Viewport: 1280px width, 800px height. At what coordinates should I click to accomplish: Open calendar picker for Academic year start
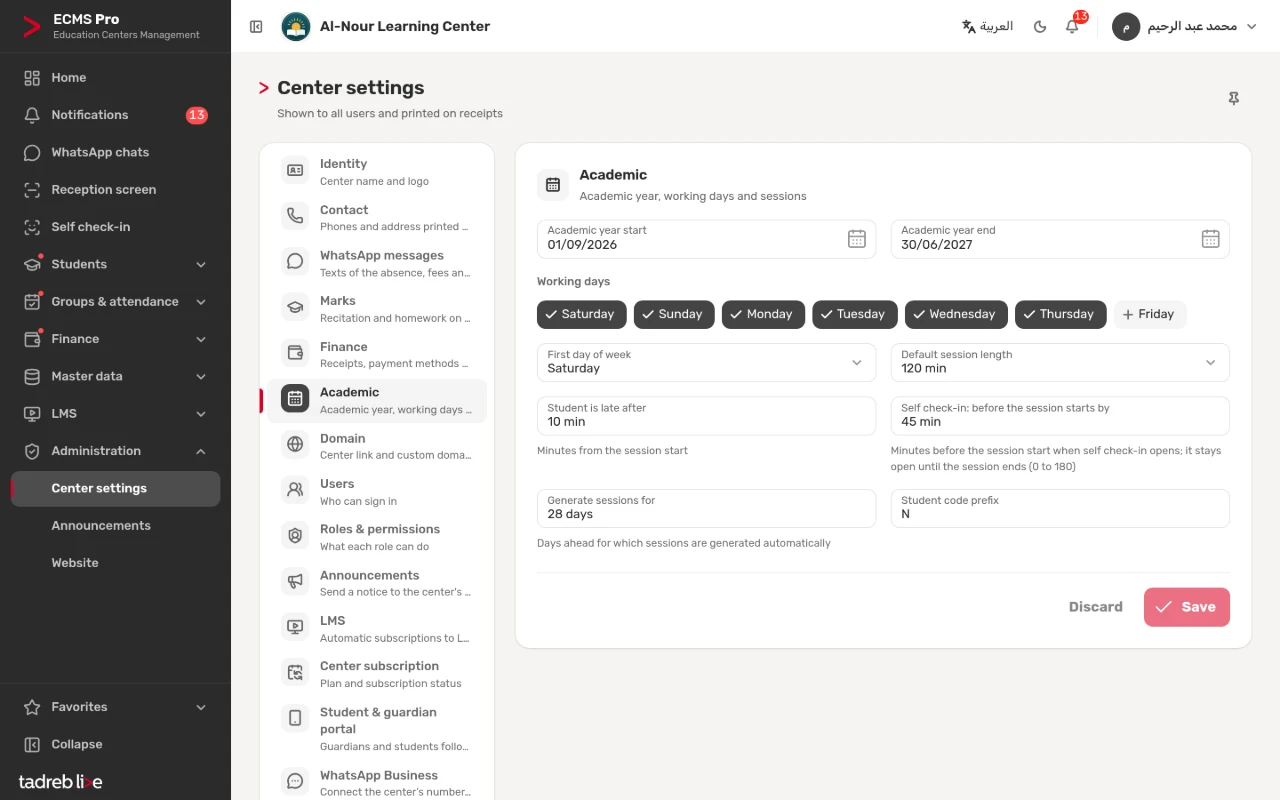(857, 239)
